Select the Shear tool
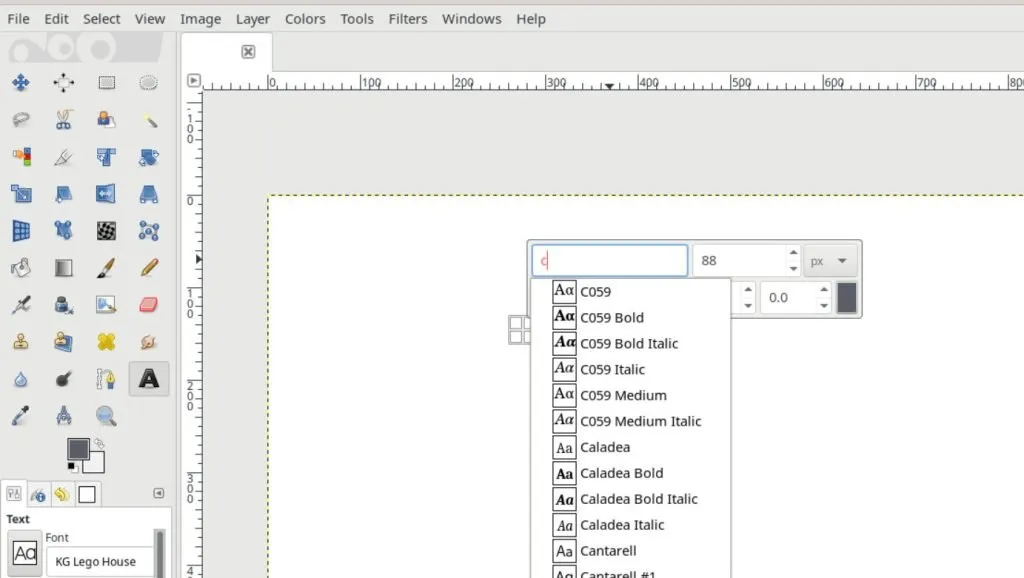This screenshot has height=578, width=1024. (x=63, y=194)
